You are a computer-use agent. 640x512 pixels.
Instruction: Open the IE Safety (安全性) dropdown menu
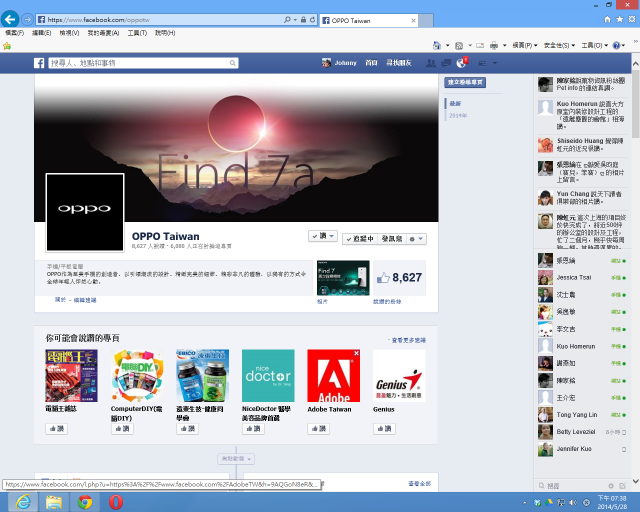559,45
